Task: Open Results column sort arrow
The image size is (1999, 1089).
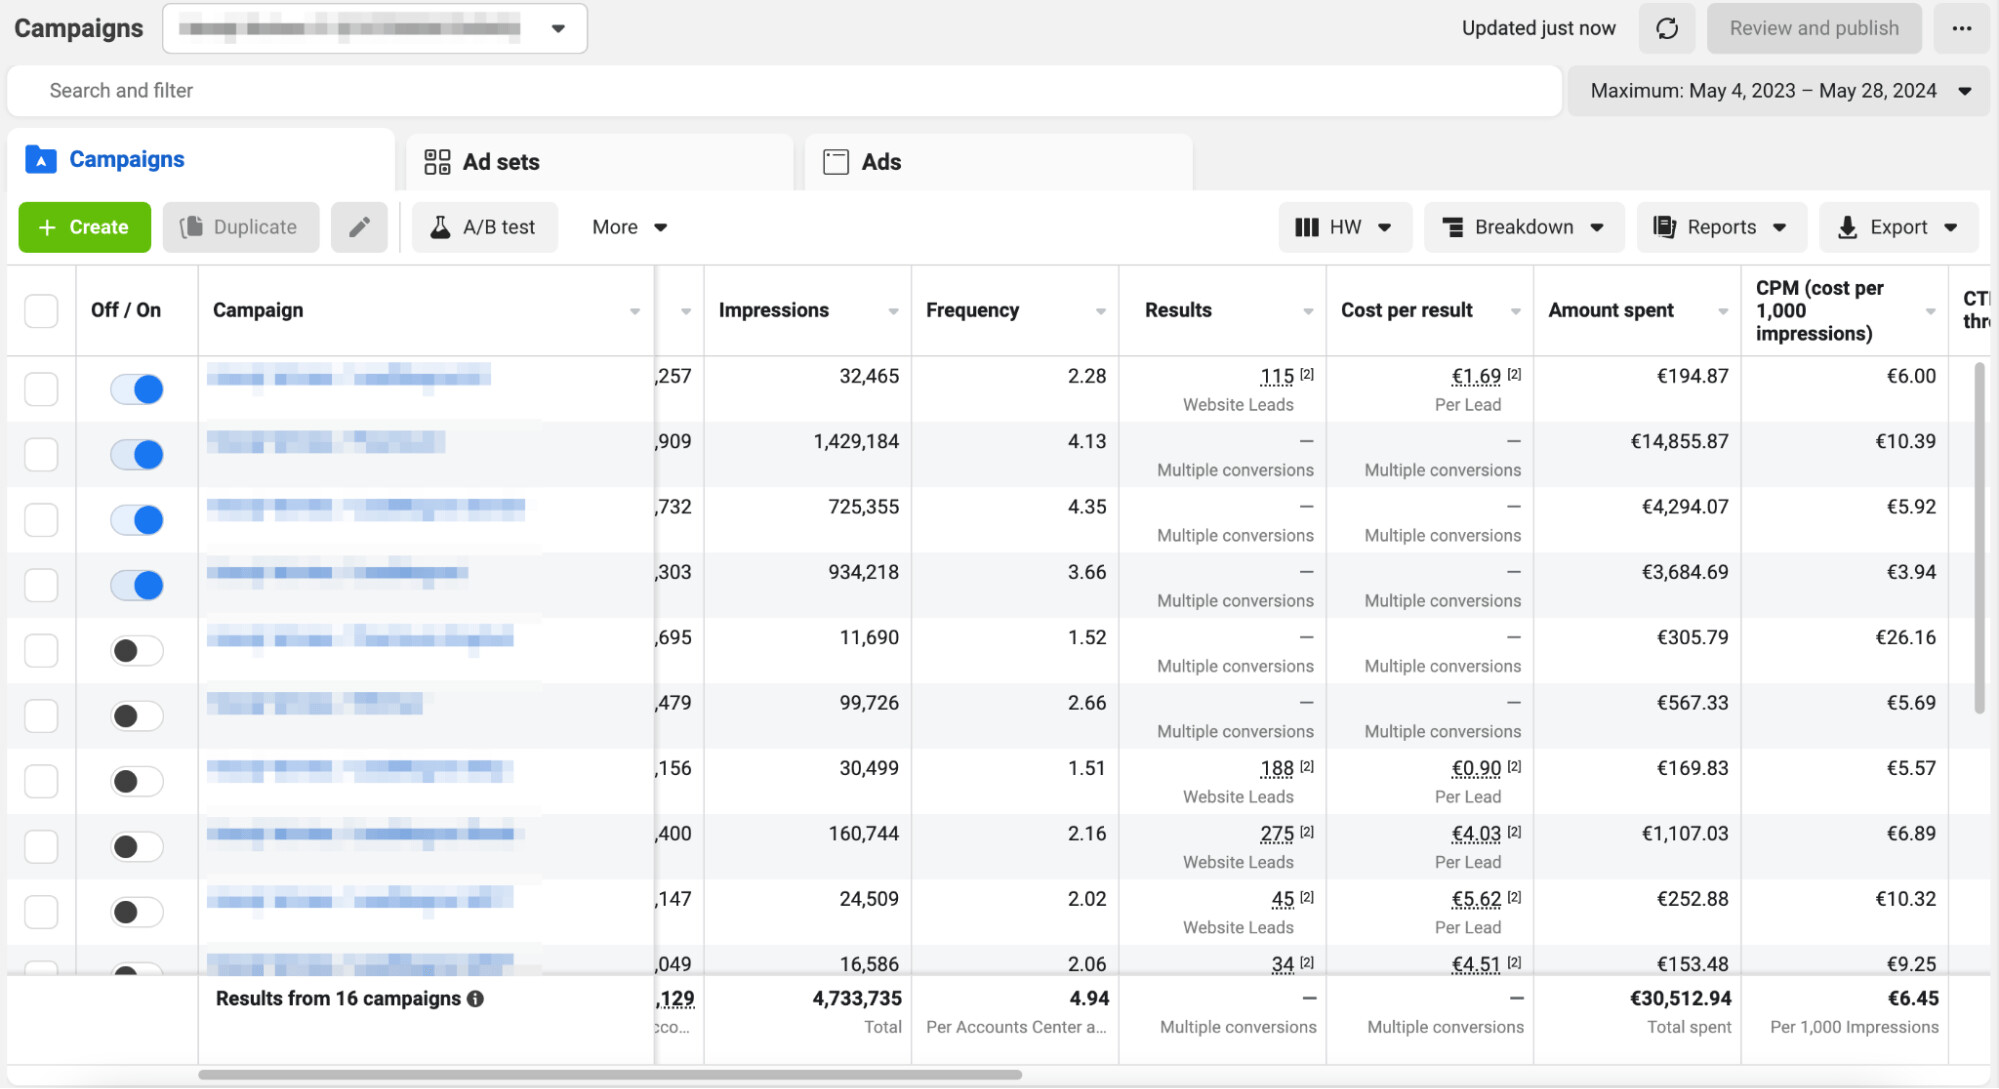Action: tap(1308, 312)
